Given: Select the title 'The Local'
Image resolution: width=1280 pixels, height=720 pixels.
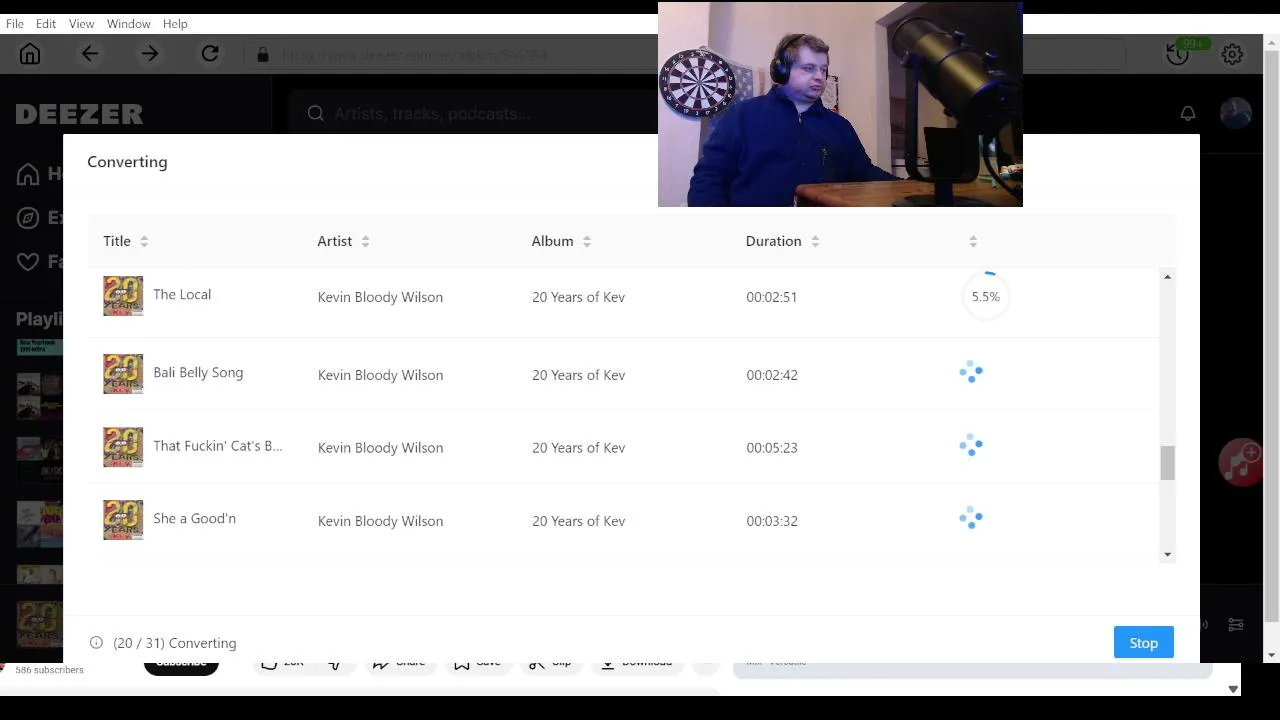Looking at the screenshot, I should (182, 295).
